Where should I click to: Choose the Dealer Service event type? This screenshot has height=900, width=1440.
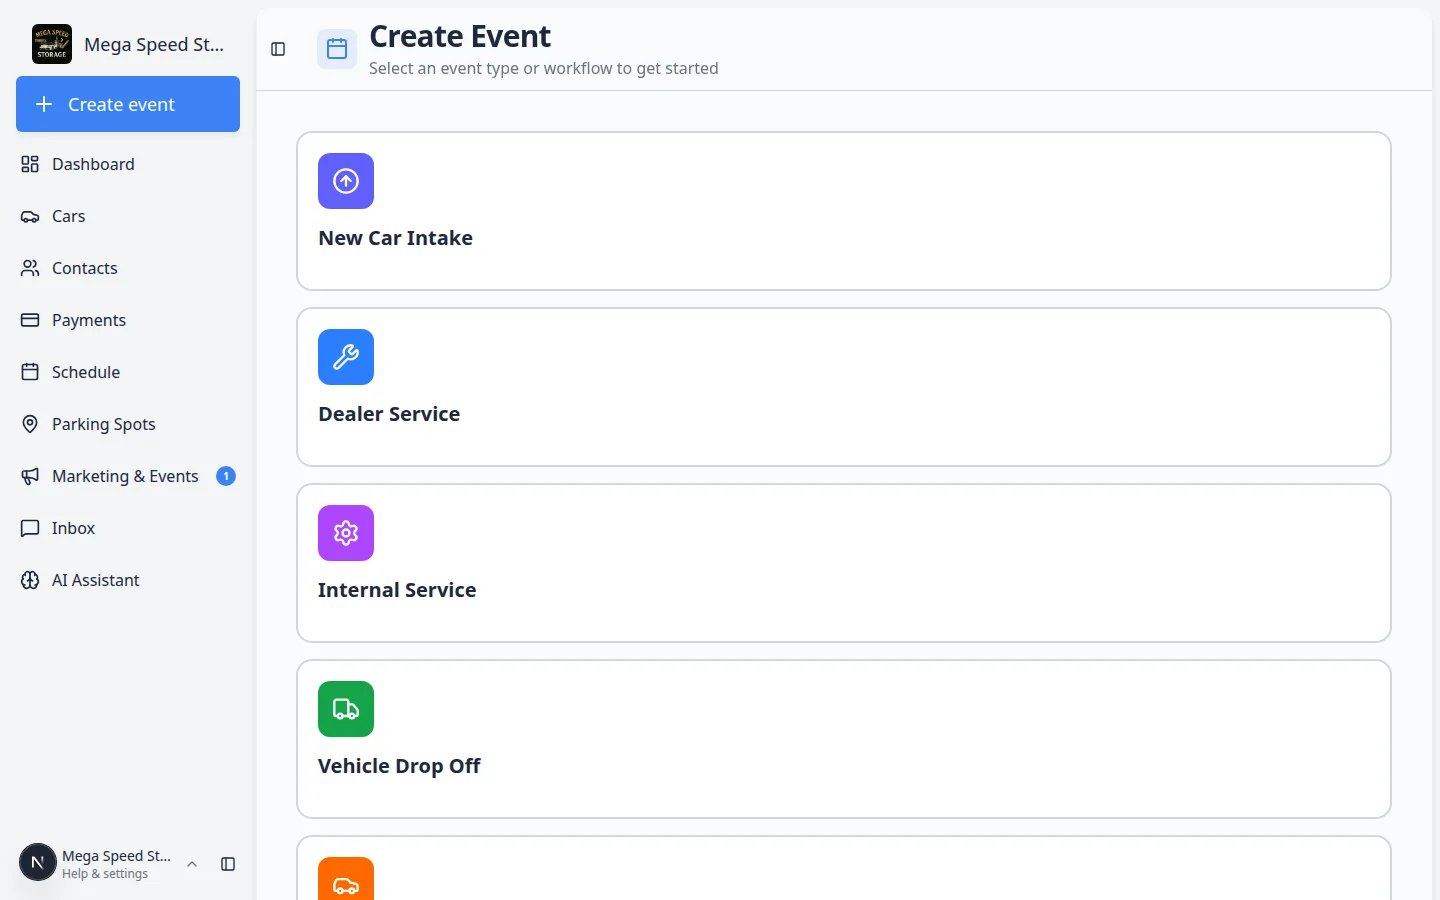pos(844,387)
